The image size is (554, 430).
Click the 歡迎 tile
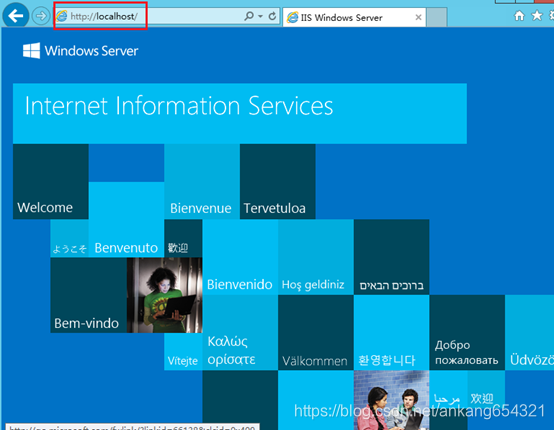point(183,238)
